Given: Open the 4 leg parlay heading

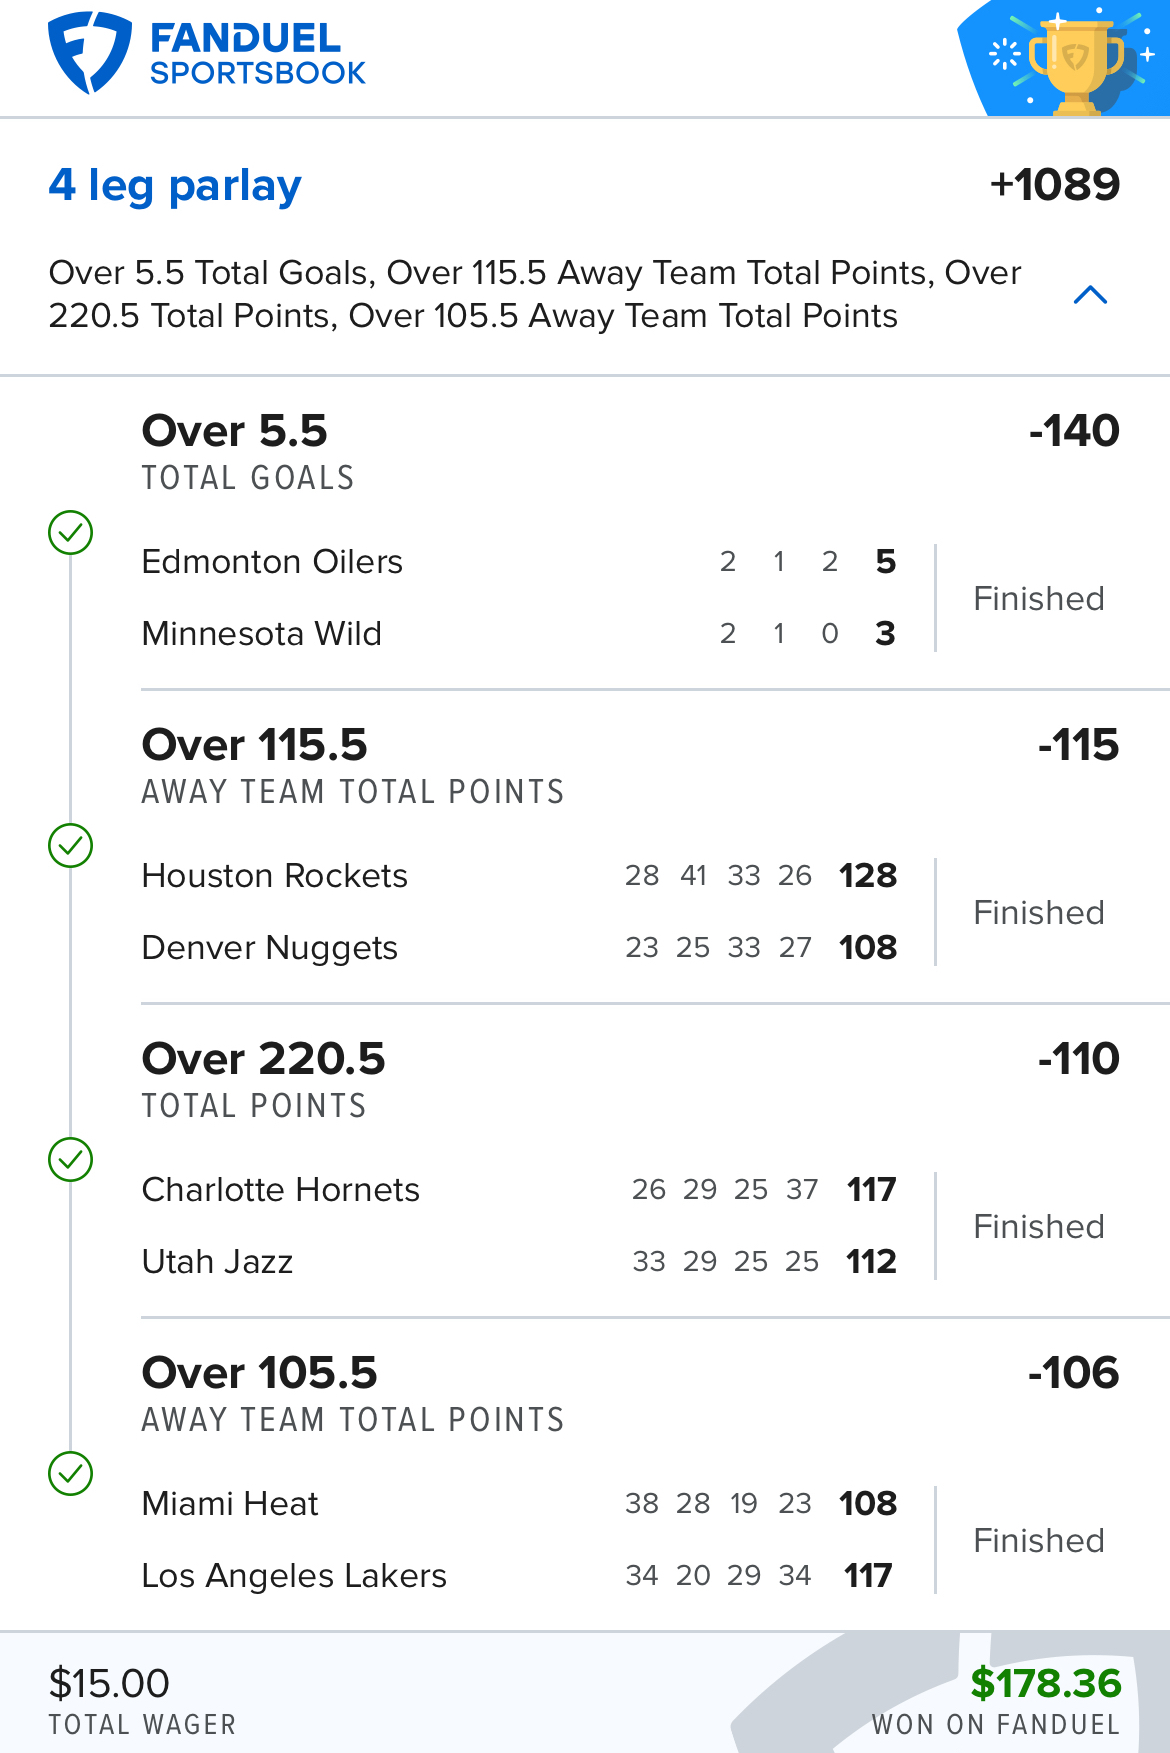Looking at the screenshot, I should [x=175, y=186].
